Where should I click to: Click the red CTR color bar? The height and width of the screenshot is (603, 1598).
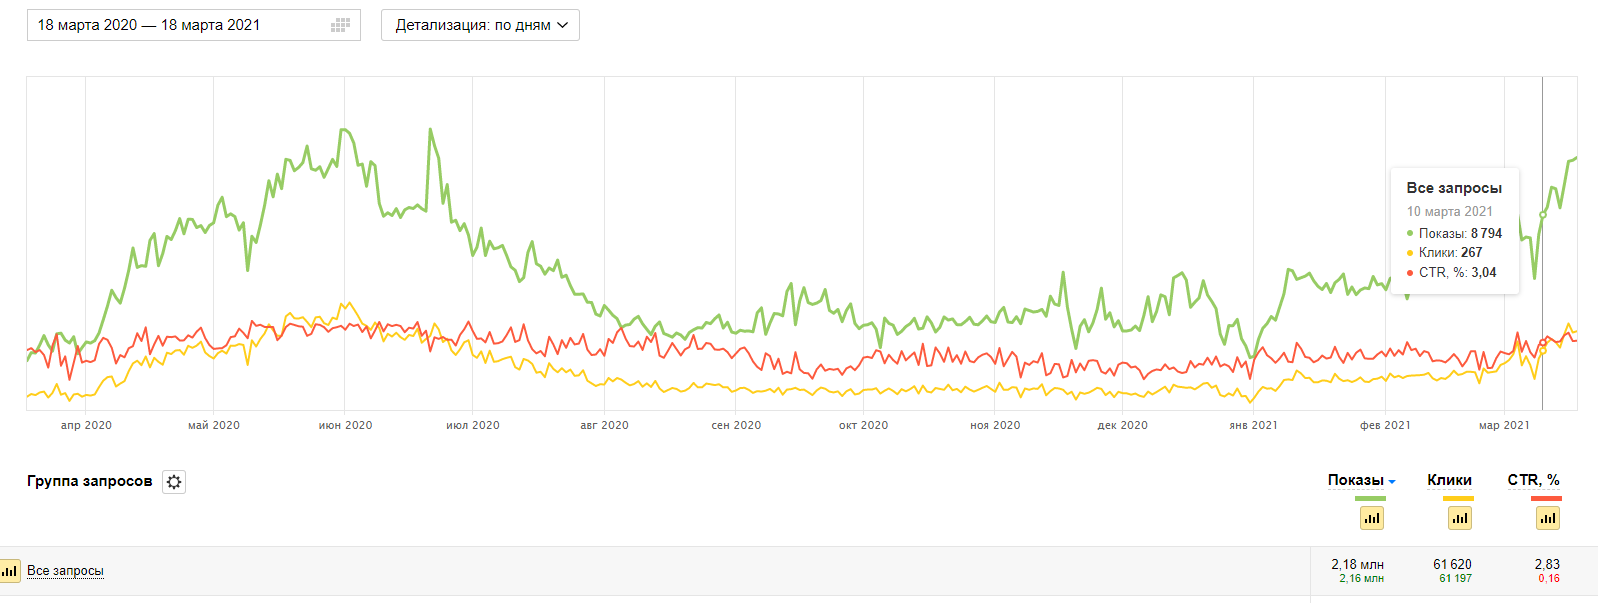(1546, 498)
